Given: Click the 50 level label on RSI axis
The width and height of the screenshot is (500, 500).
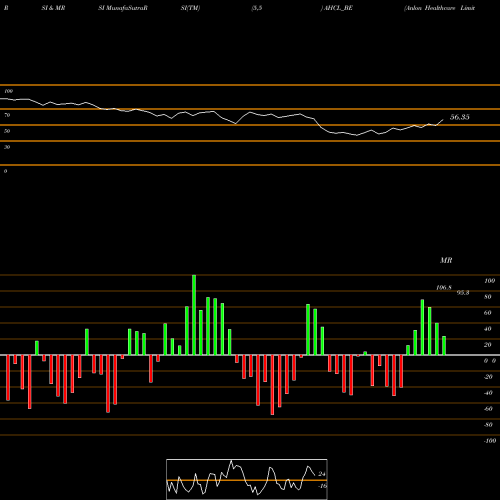Looking at the screenshot, I should pyautogui.click(x=7, y=131).
